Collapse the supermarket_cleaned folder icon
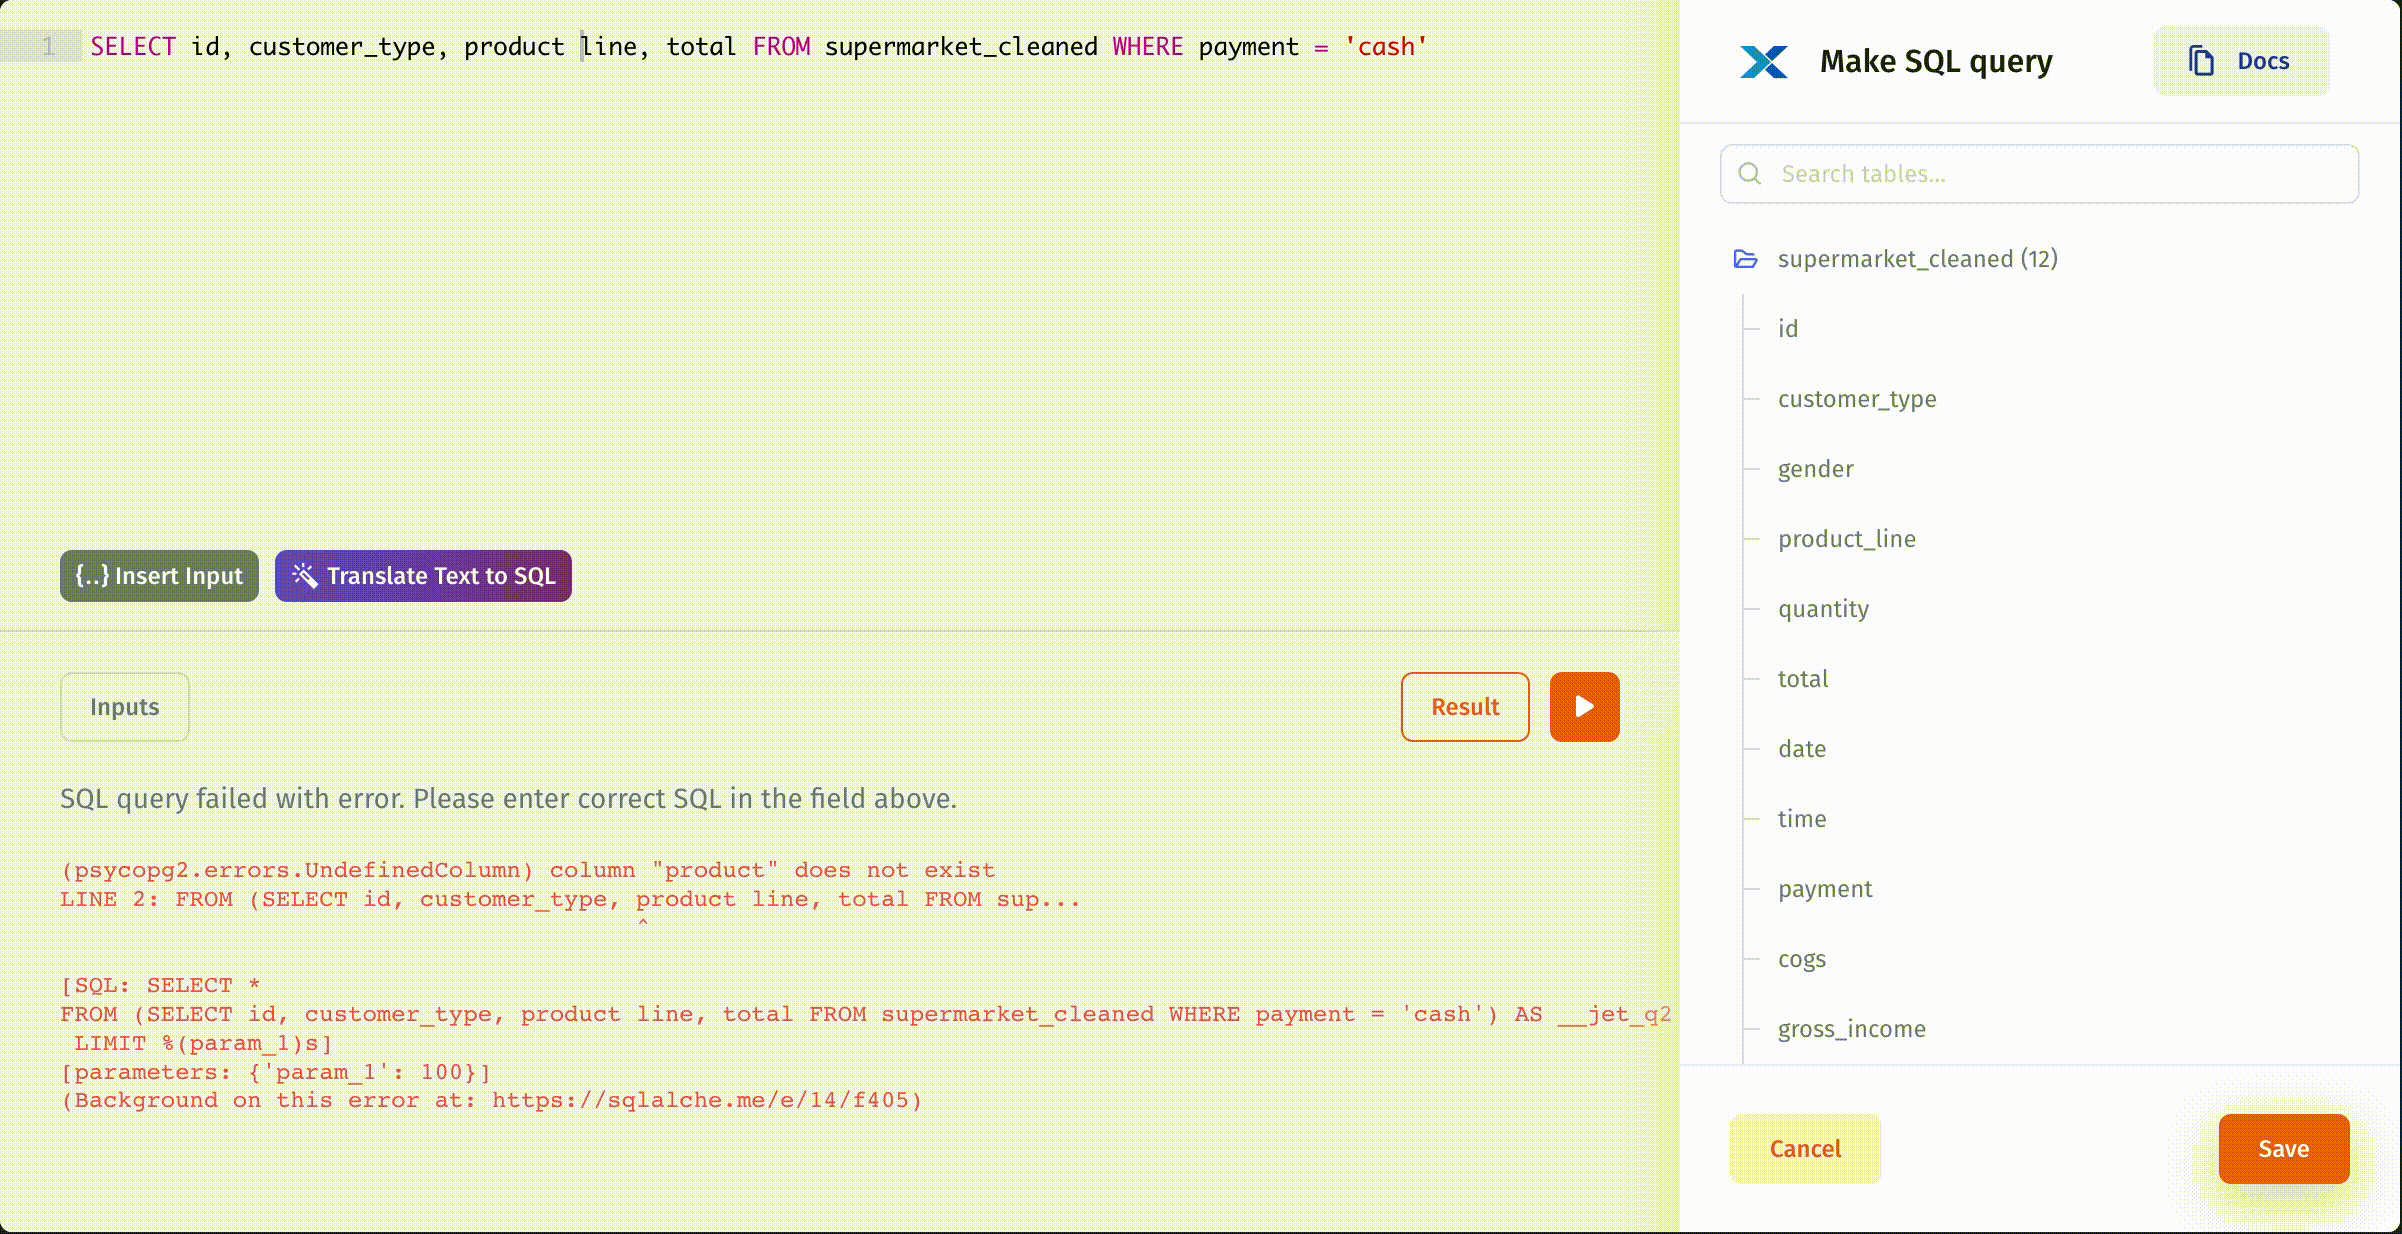2402x1234 pixels. tap(1745, 259)
